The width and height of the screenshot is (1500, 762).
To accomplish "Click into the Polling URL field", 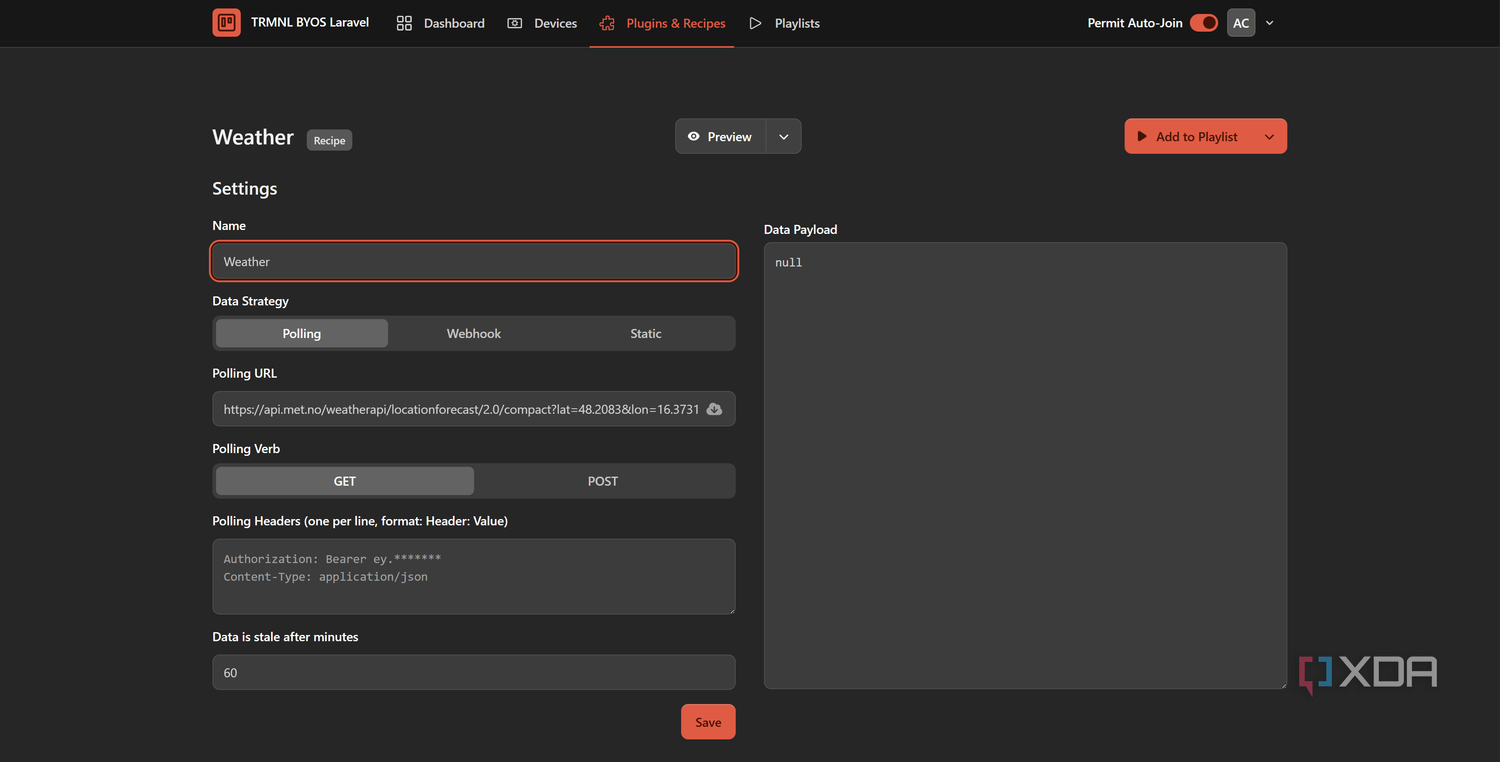I will point(474,409).
